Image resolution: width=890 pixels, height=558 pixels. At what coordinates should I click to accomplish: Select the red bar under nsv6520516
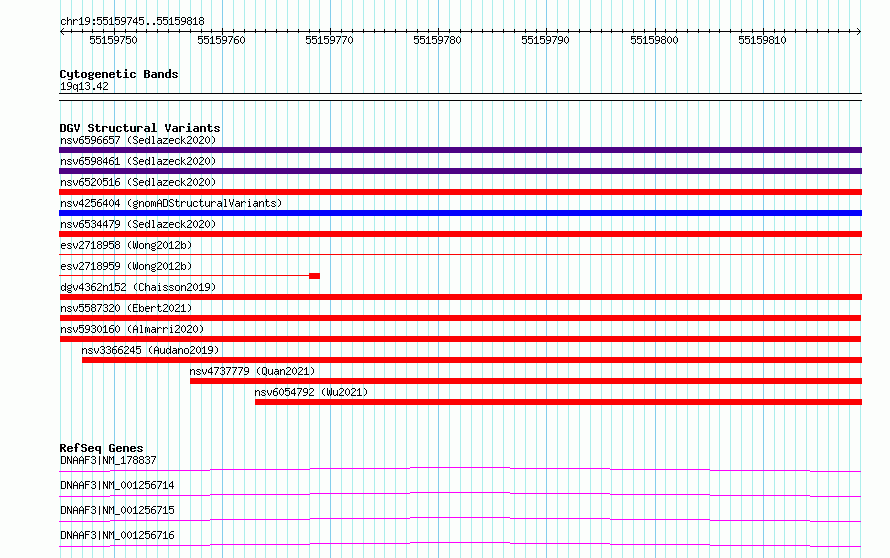pyautogui.click(x=460, y=192)
